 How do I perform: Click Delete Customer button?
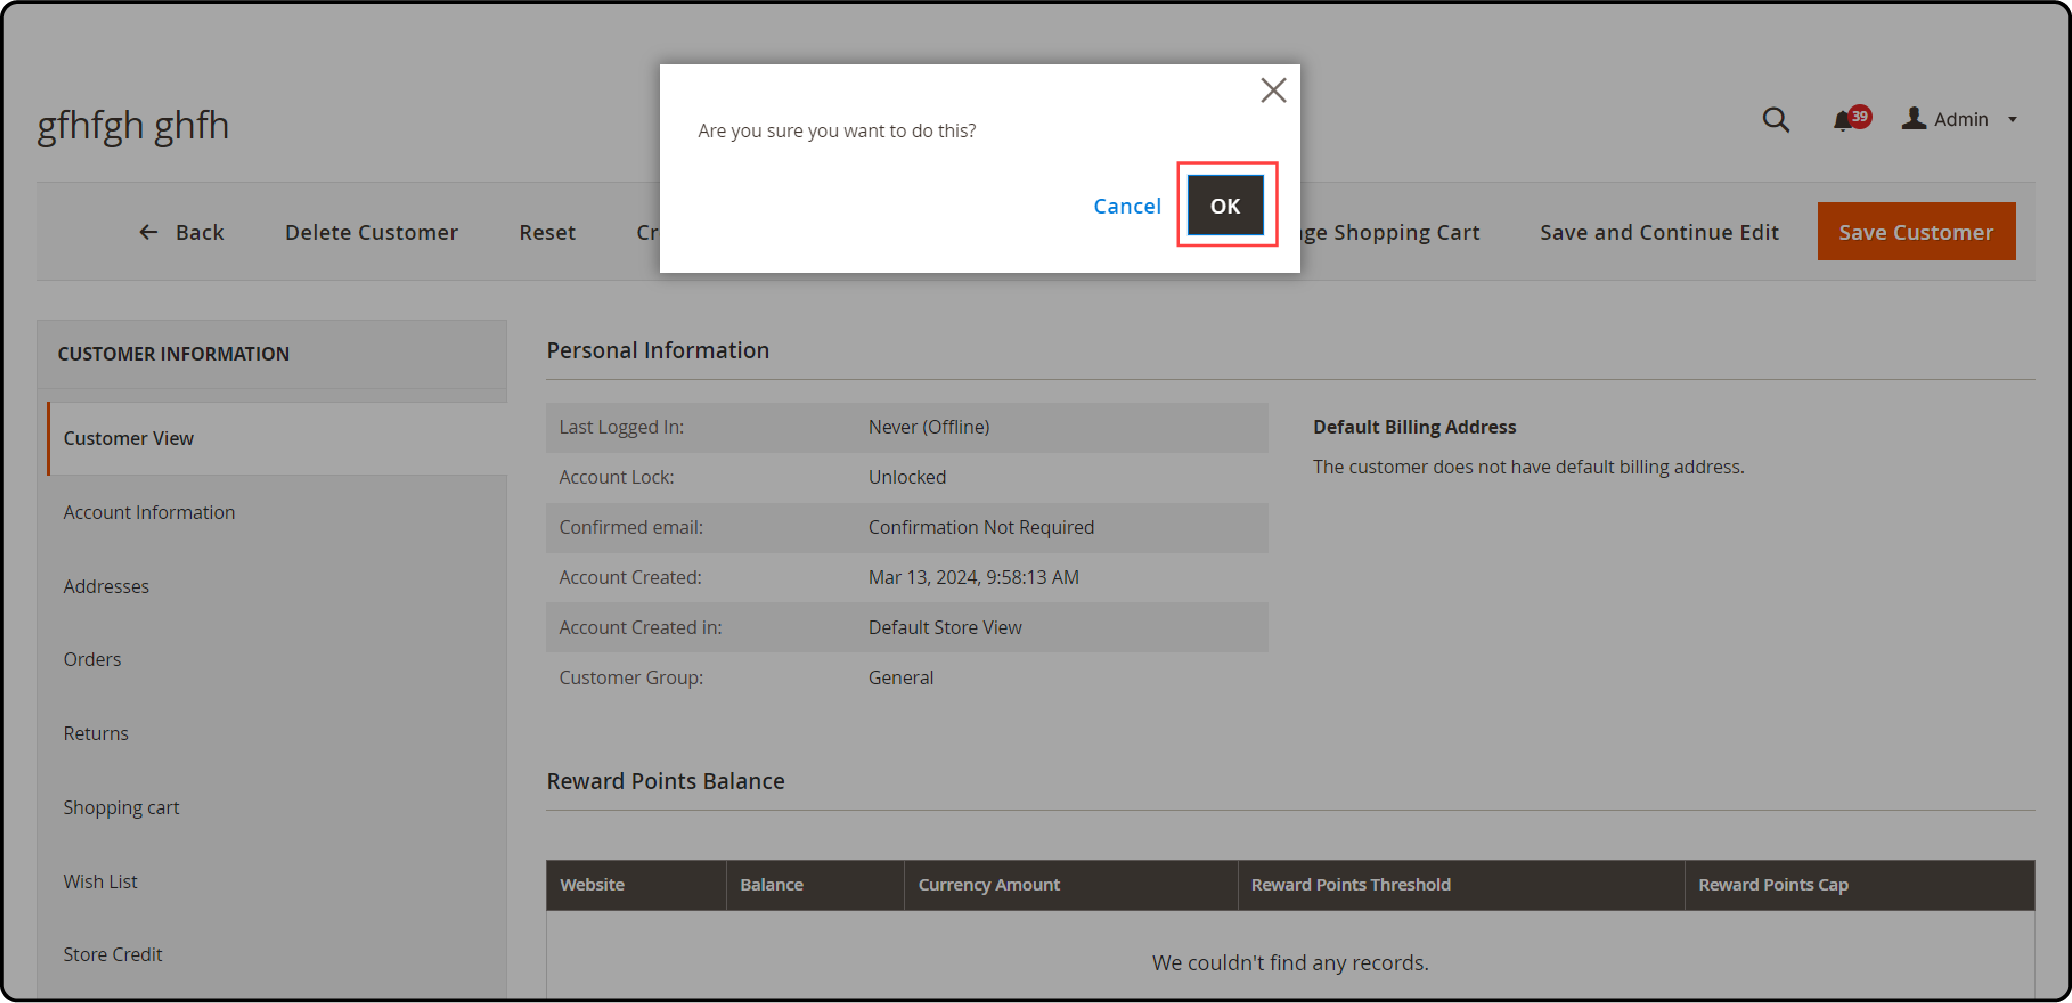(371, 232)
